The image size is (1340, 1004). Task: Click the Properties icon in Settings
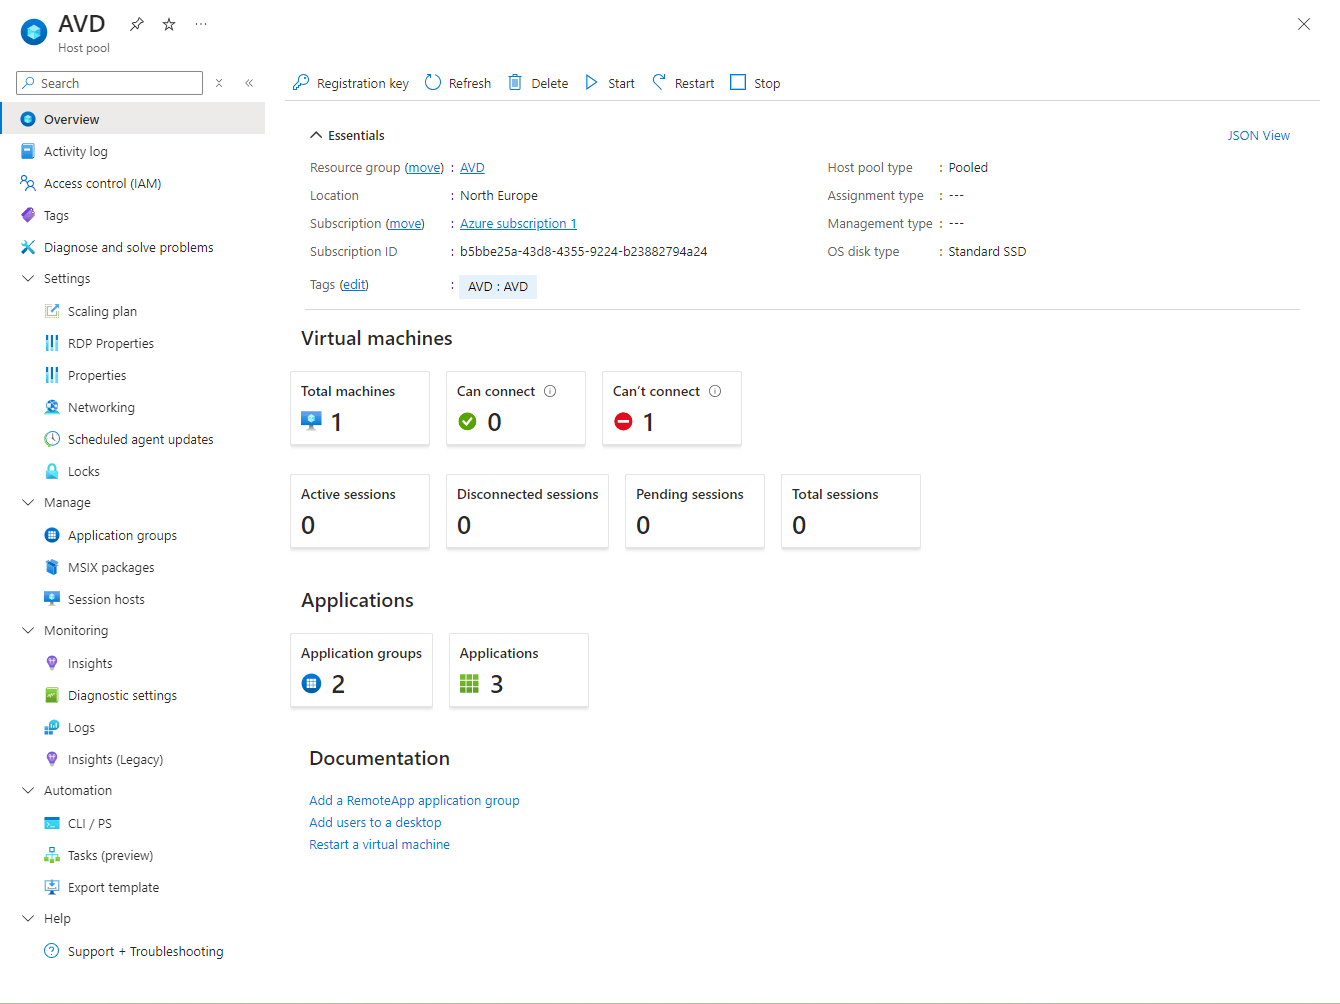click(52, 375)
